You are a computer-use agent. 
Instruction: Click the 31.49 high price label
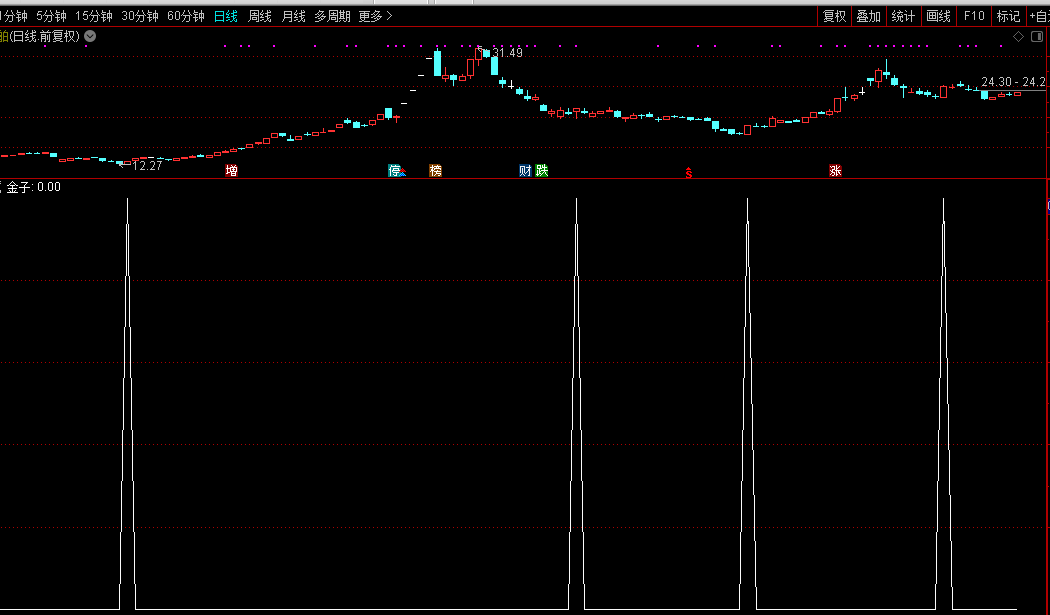[507, 53]
